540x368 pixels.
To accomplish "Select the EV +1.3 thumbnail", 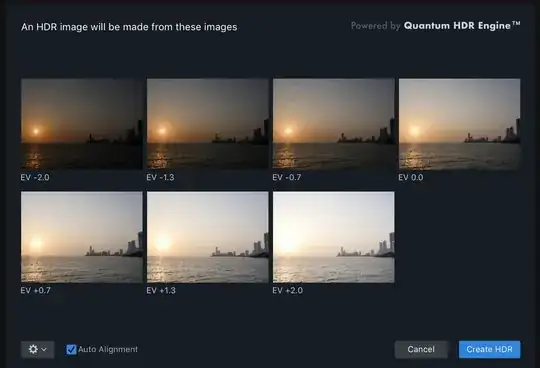I will [x=208, y=237].
